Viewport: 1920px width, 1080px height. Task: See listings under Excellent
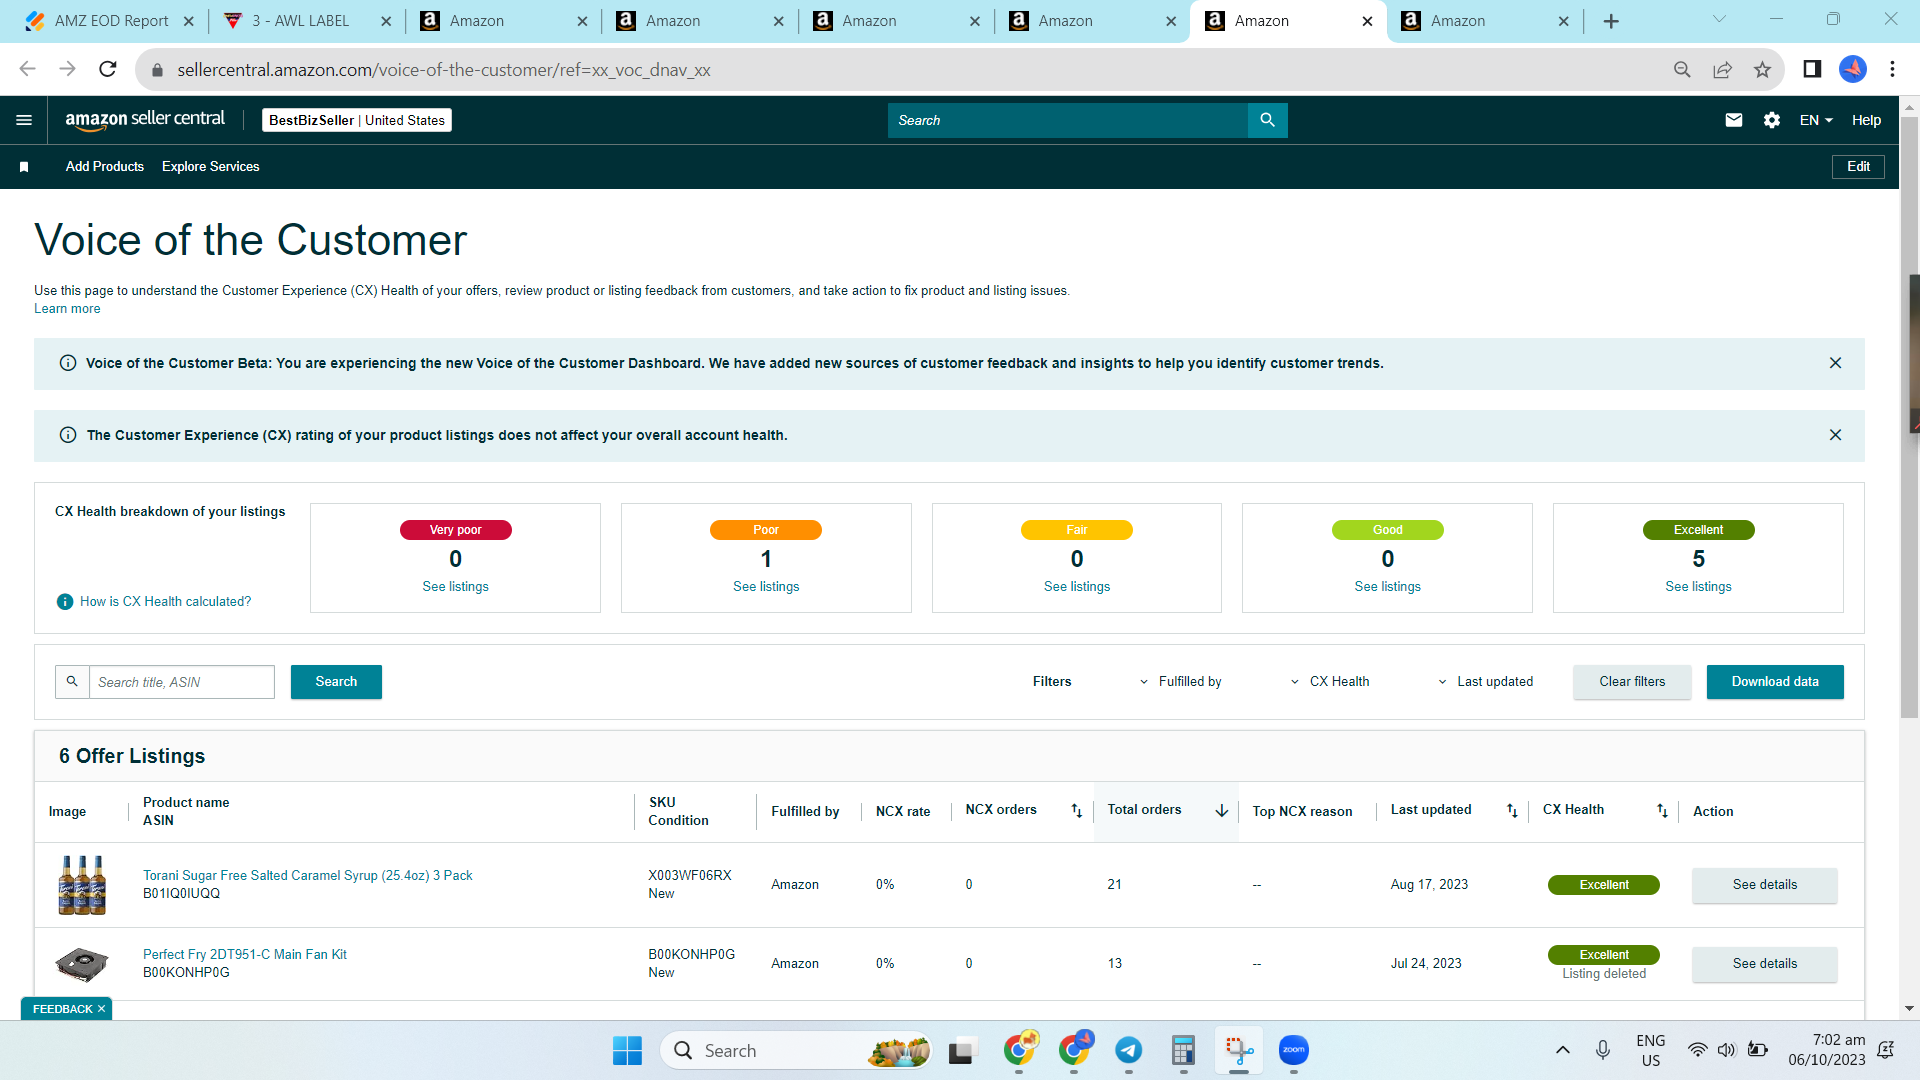(1698, 587)
